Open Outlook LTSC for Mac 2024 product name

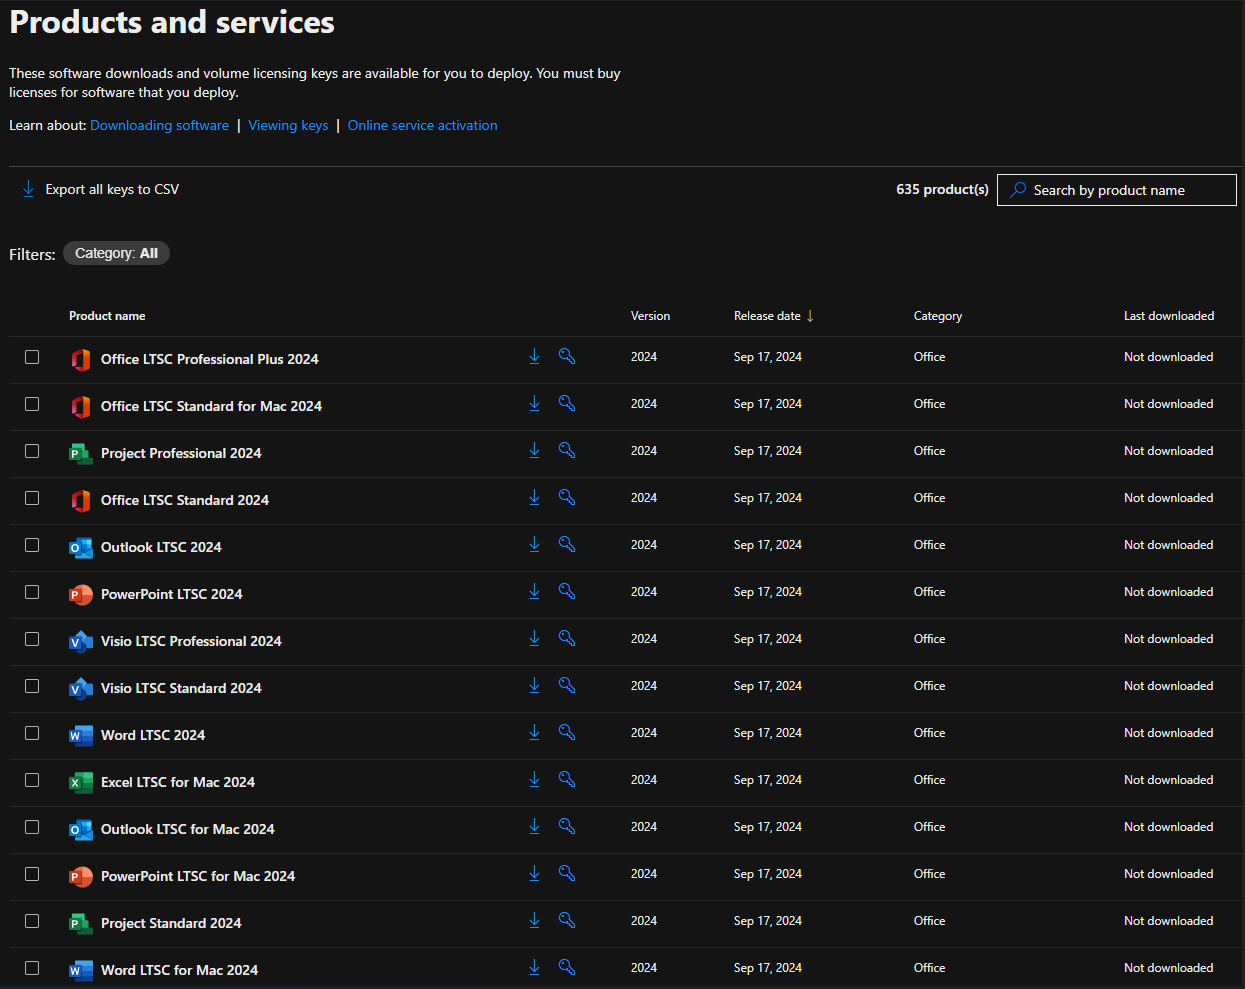point(187,829)
